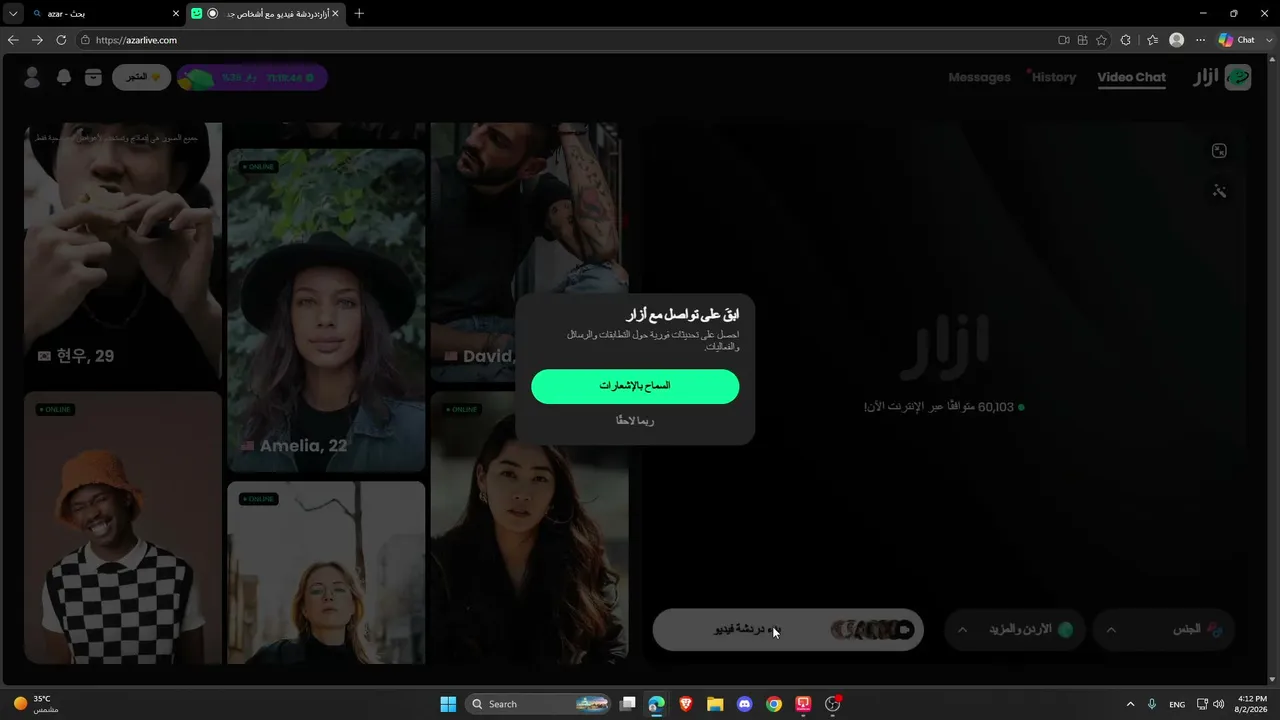Image resolution: width=1280 pixels, height=720 pixels.
Task: Go back to the previous page
Action: [13, 40]
